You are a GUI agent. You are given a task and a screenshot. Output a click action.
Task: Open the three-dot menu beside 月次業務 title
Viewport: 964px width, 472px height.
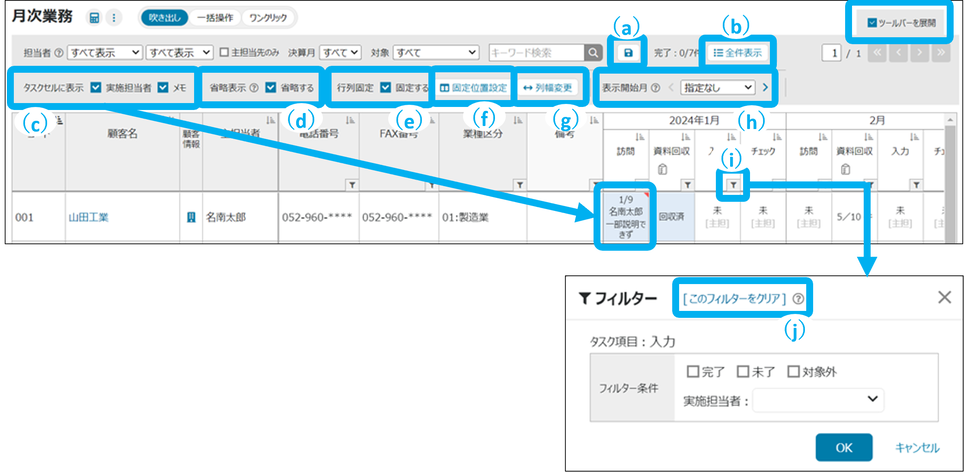pyautogui.click(x=113, y=18)
